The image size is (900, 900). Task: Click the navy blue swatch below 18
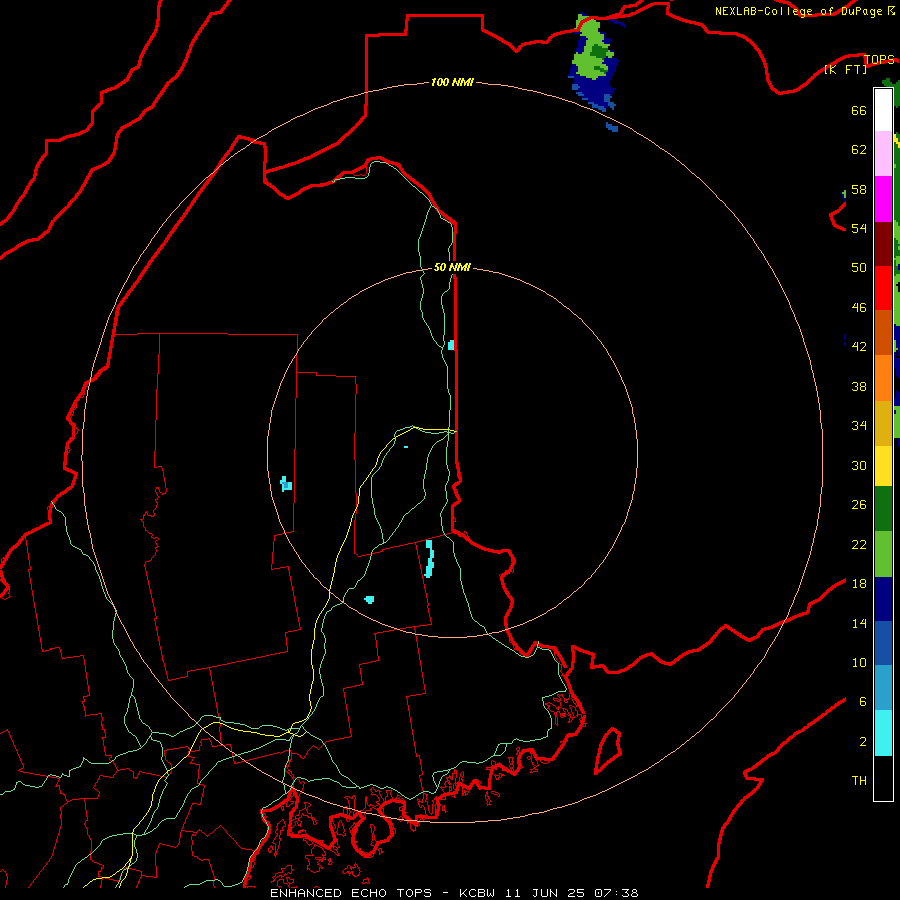tap(883, 599)
